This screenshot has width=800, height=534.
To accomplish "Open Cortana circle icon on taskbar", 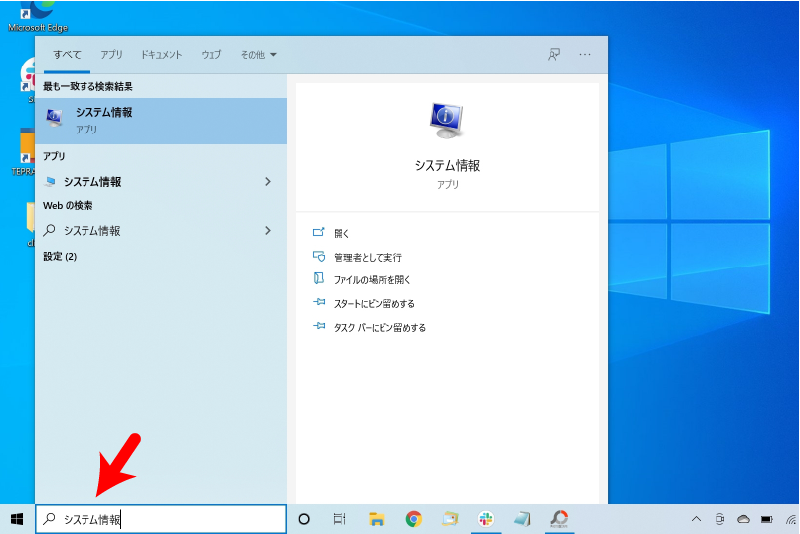I will click(x=304, y=519).
